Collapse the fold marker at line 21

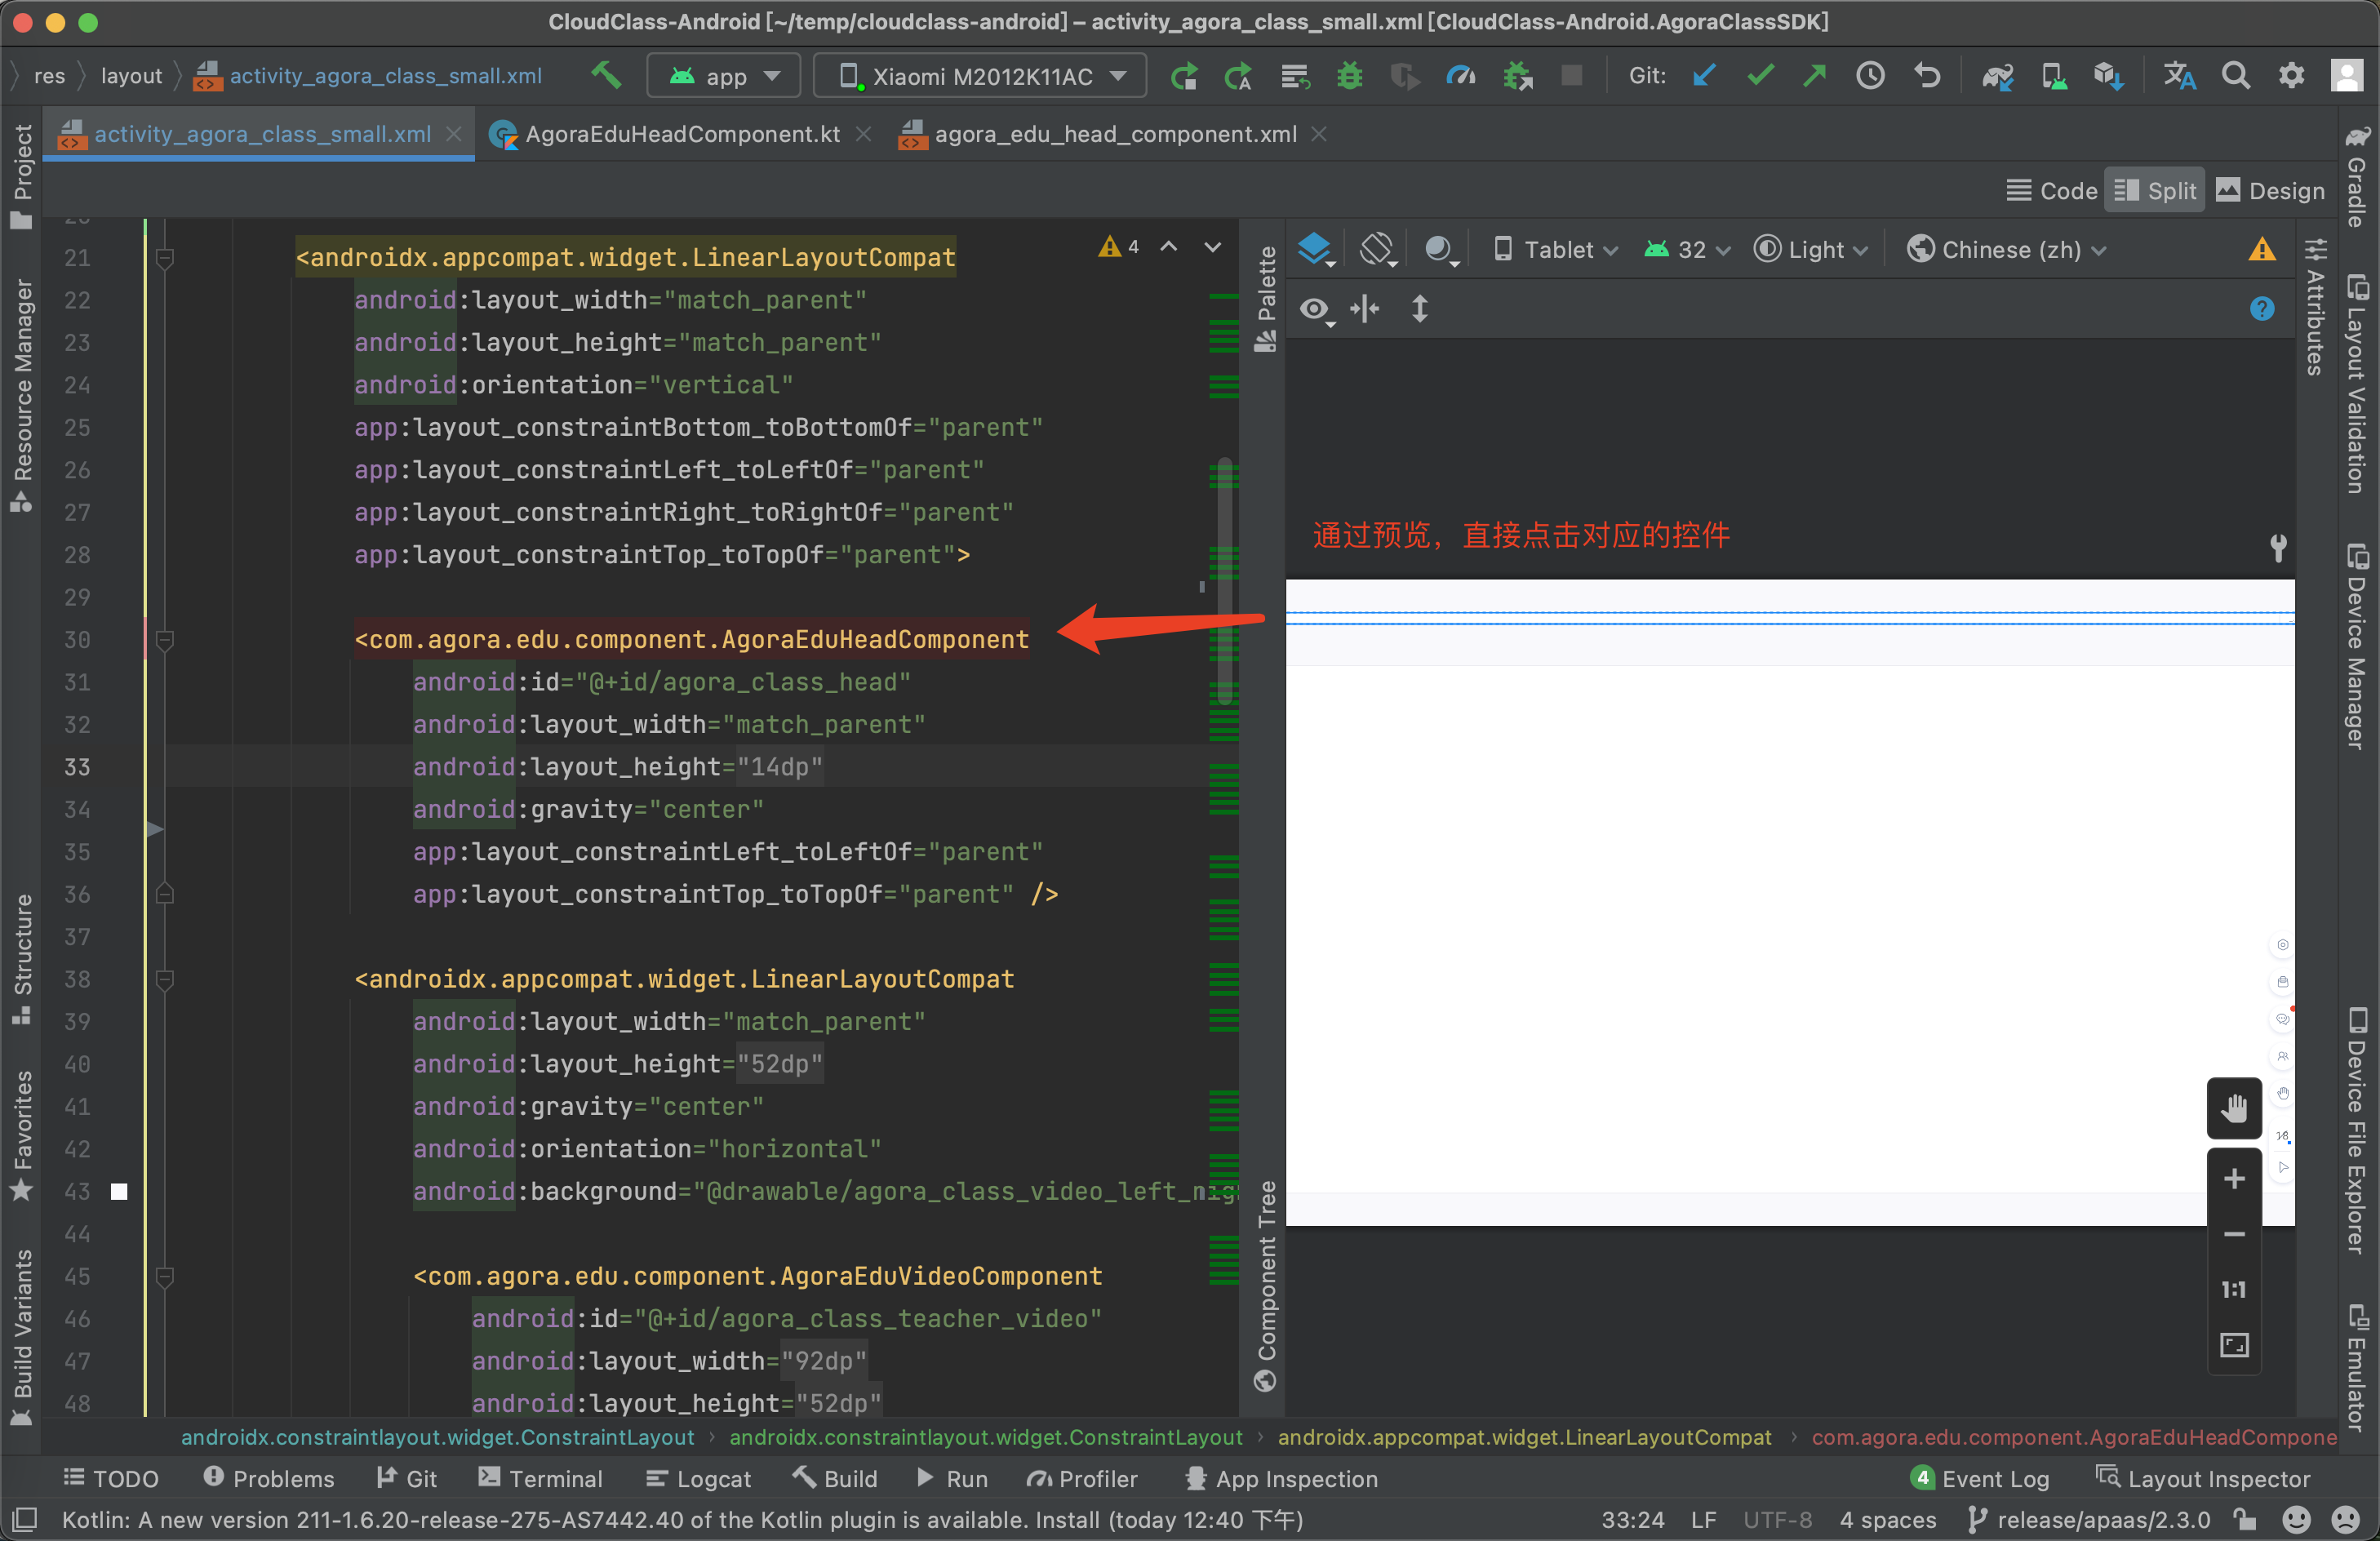coord(165,258)
